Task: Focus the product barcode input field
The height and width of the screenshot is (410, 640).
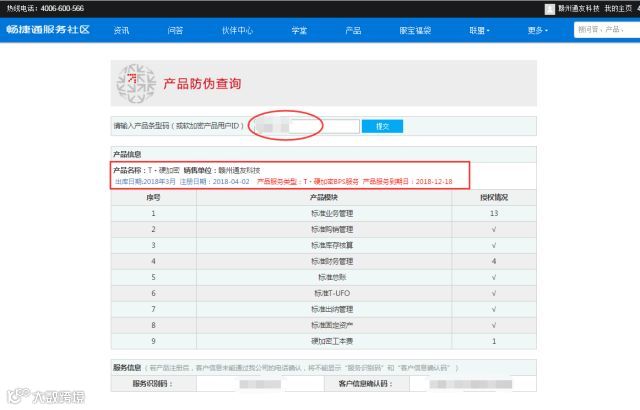Action: [305, 126]
